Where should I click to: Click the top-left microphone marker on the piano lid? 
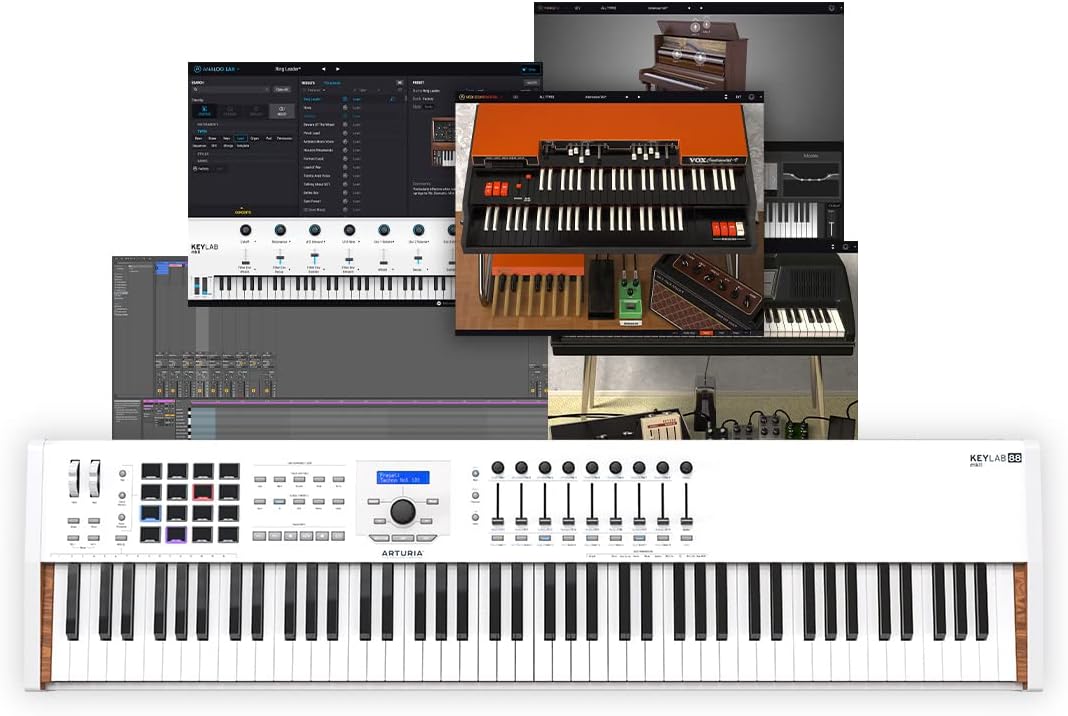[x=695, y=27]
